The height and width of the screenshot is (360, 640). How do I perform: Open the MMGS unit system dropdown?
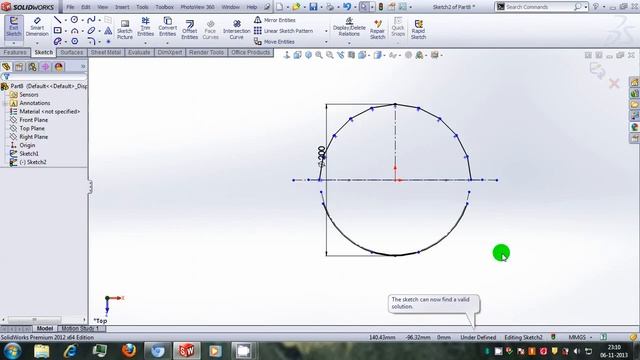coord(580,338)
